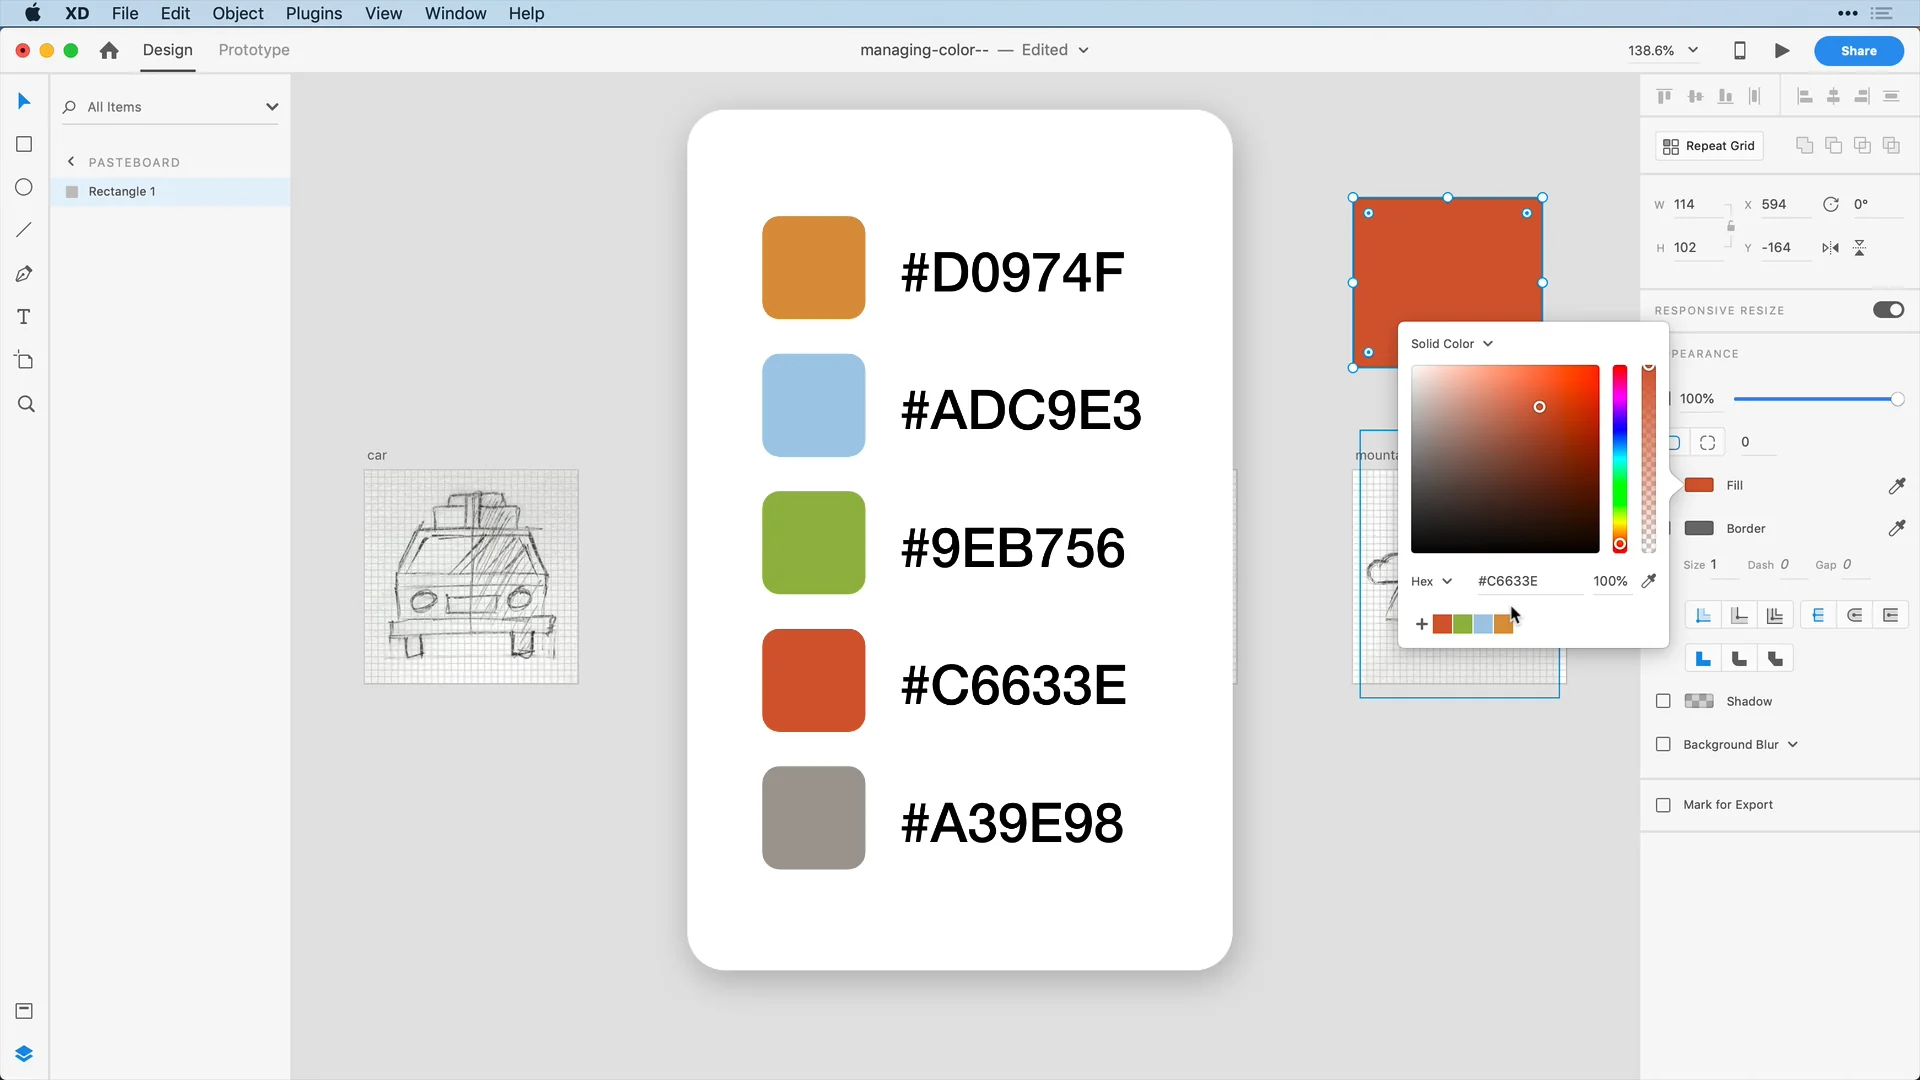The image size is (1920, 1080).
Task: Start the desktop preview play button
Action: pos(1782,50)
